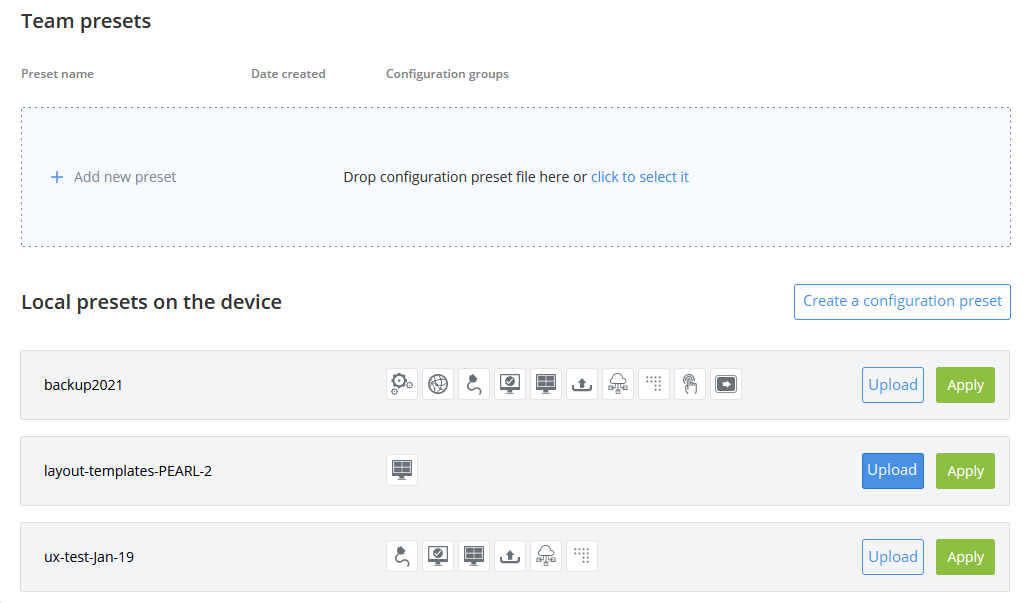Click the cloud network icon in ux-test-Jan-19 row
This screenshot has height=603, width=1030.
click(x=546, y=556)
